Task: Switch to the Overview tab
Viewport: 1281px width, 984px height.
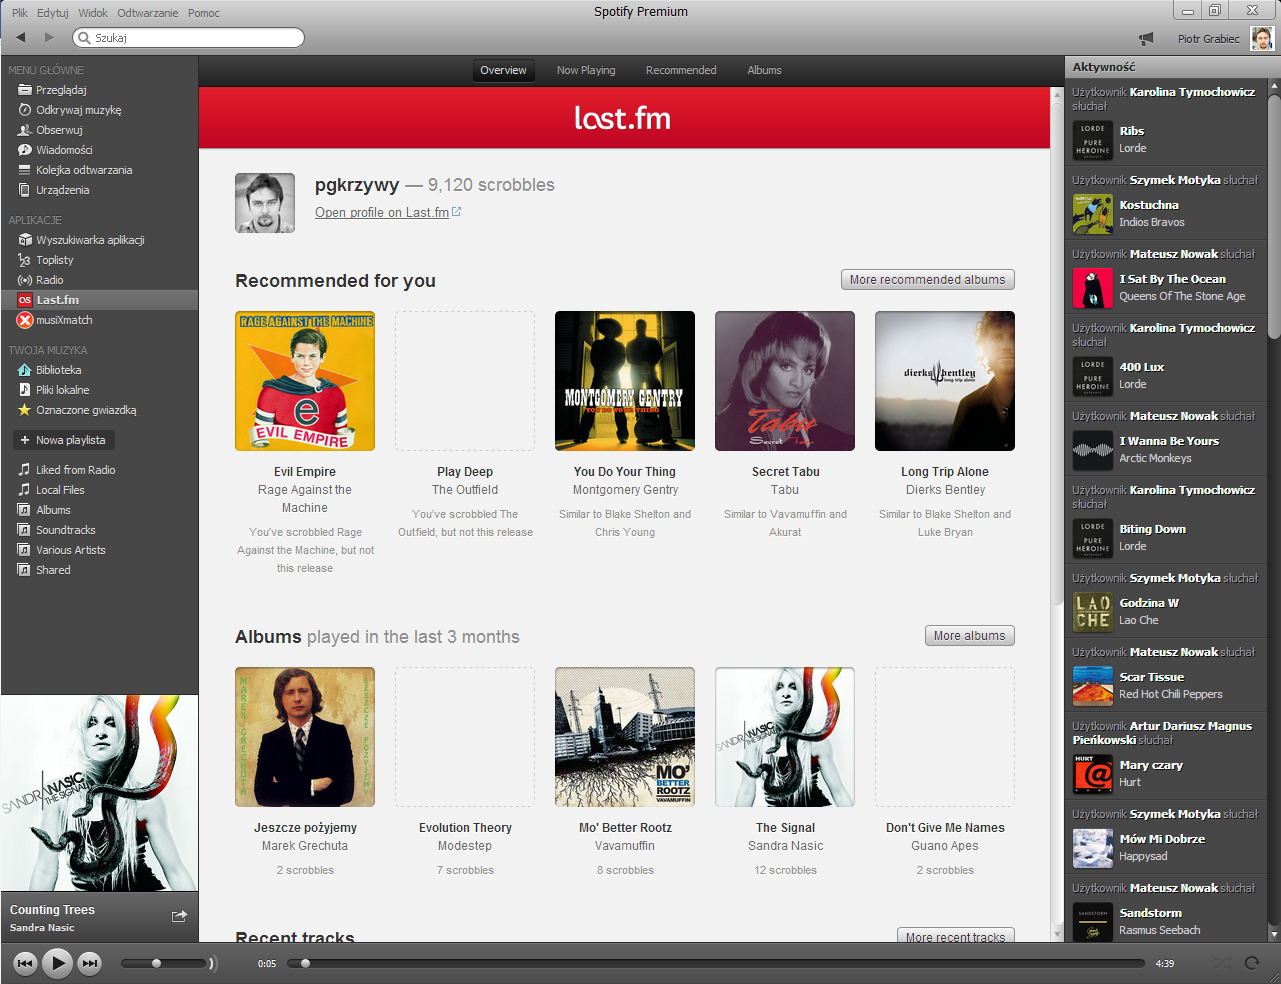Action: [503, 70]
